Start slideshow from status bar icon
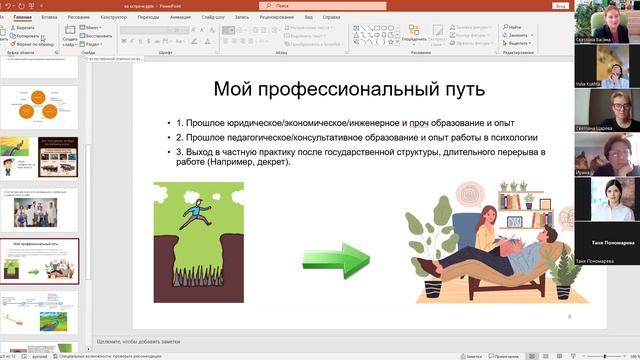 coord(573,356)
